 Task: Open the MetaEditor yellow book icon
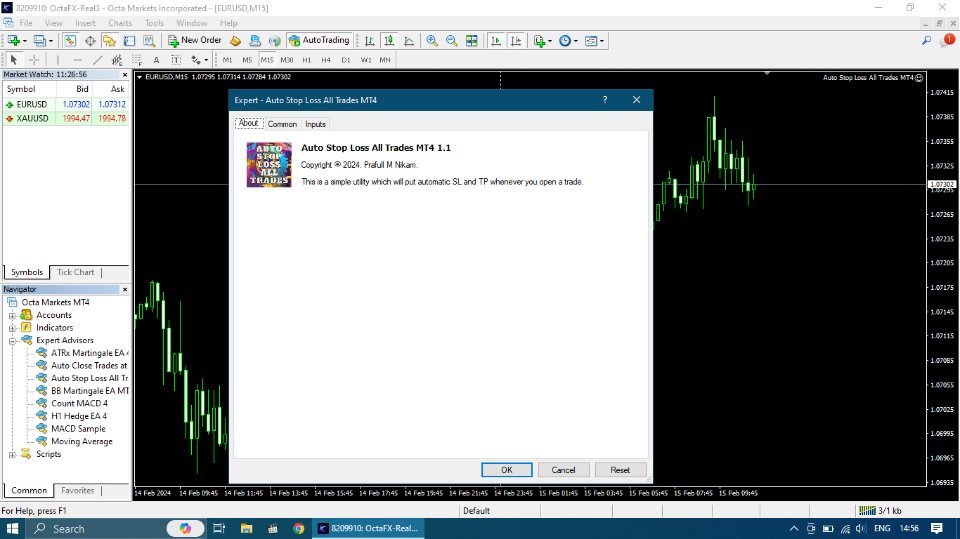(235, 40)
